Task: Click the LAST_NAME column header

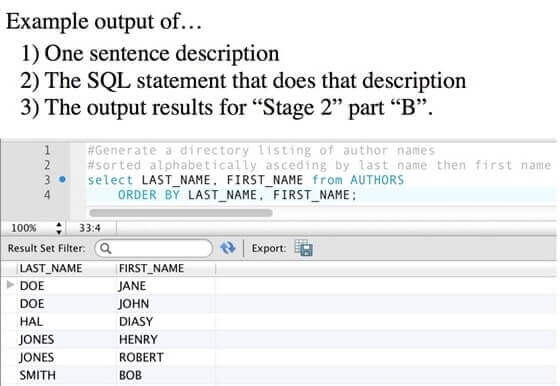Action: click(x=51, y=268)
